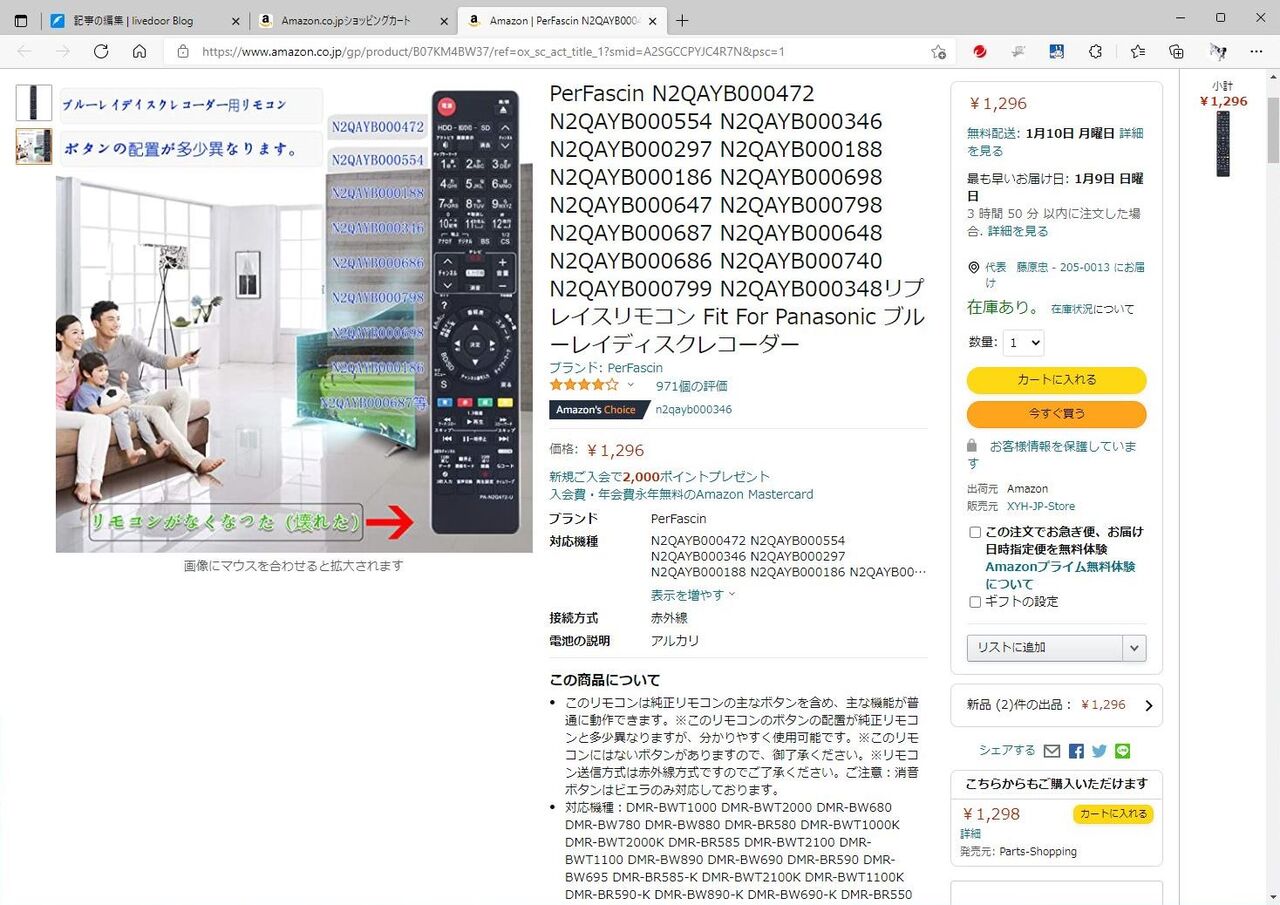Close the livedoor Blog tab

[236, 21]
